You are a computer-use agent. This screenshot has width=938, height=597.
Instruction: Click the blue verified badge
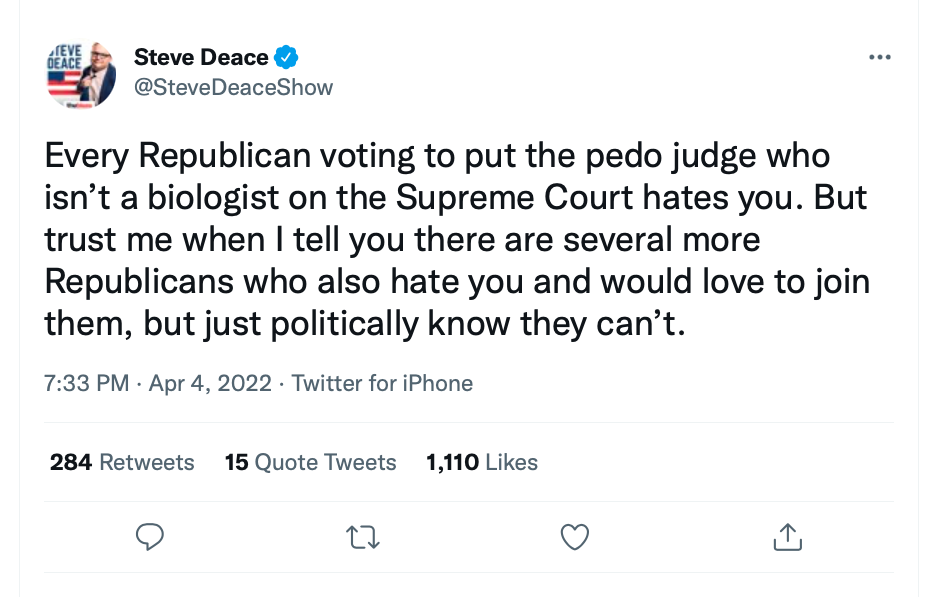pyautogui.click(x=288, y=57)
